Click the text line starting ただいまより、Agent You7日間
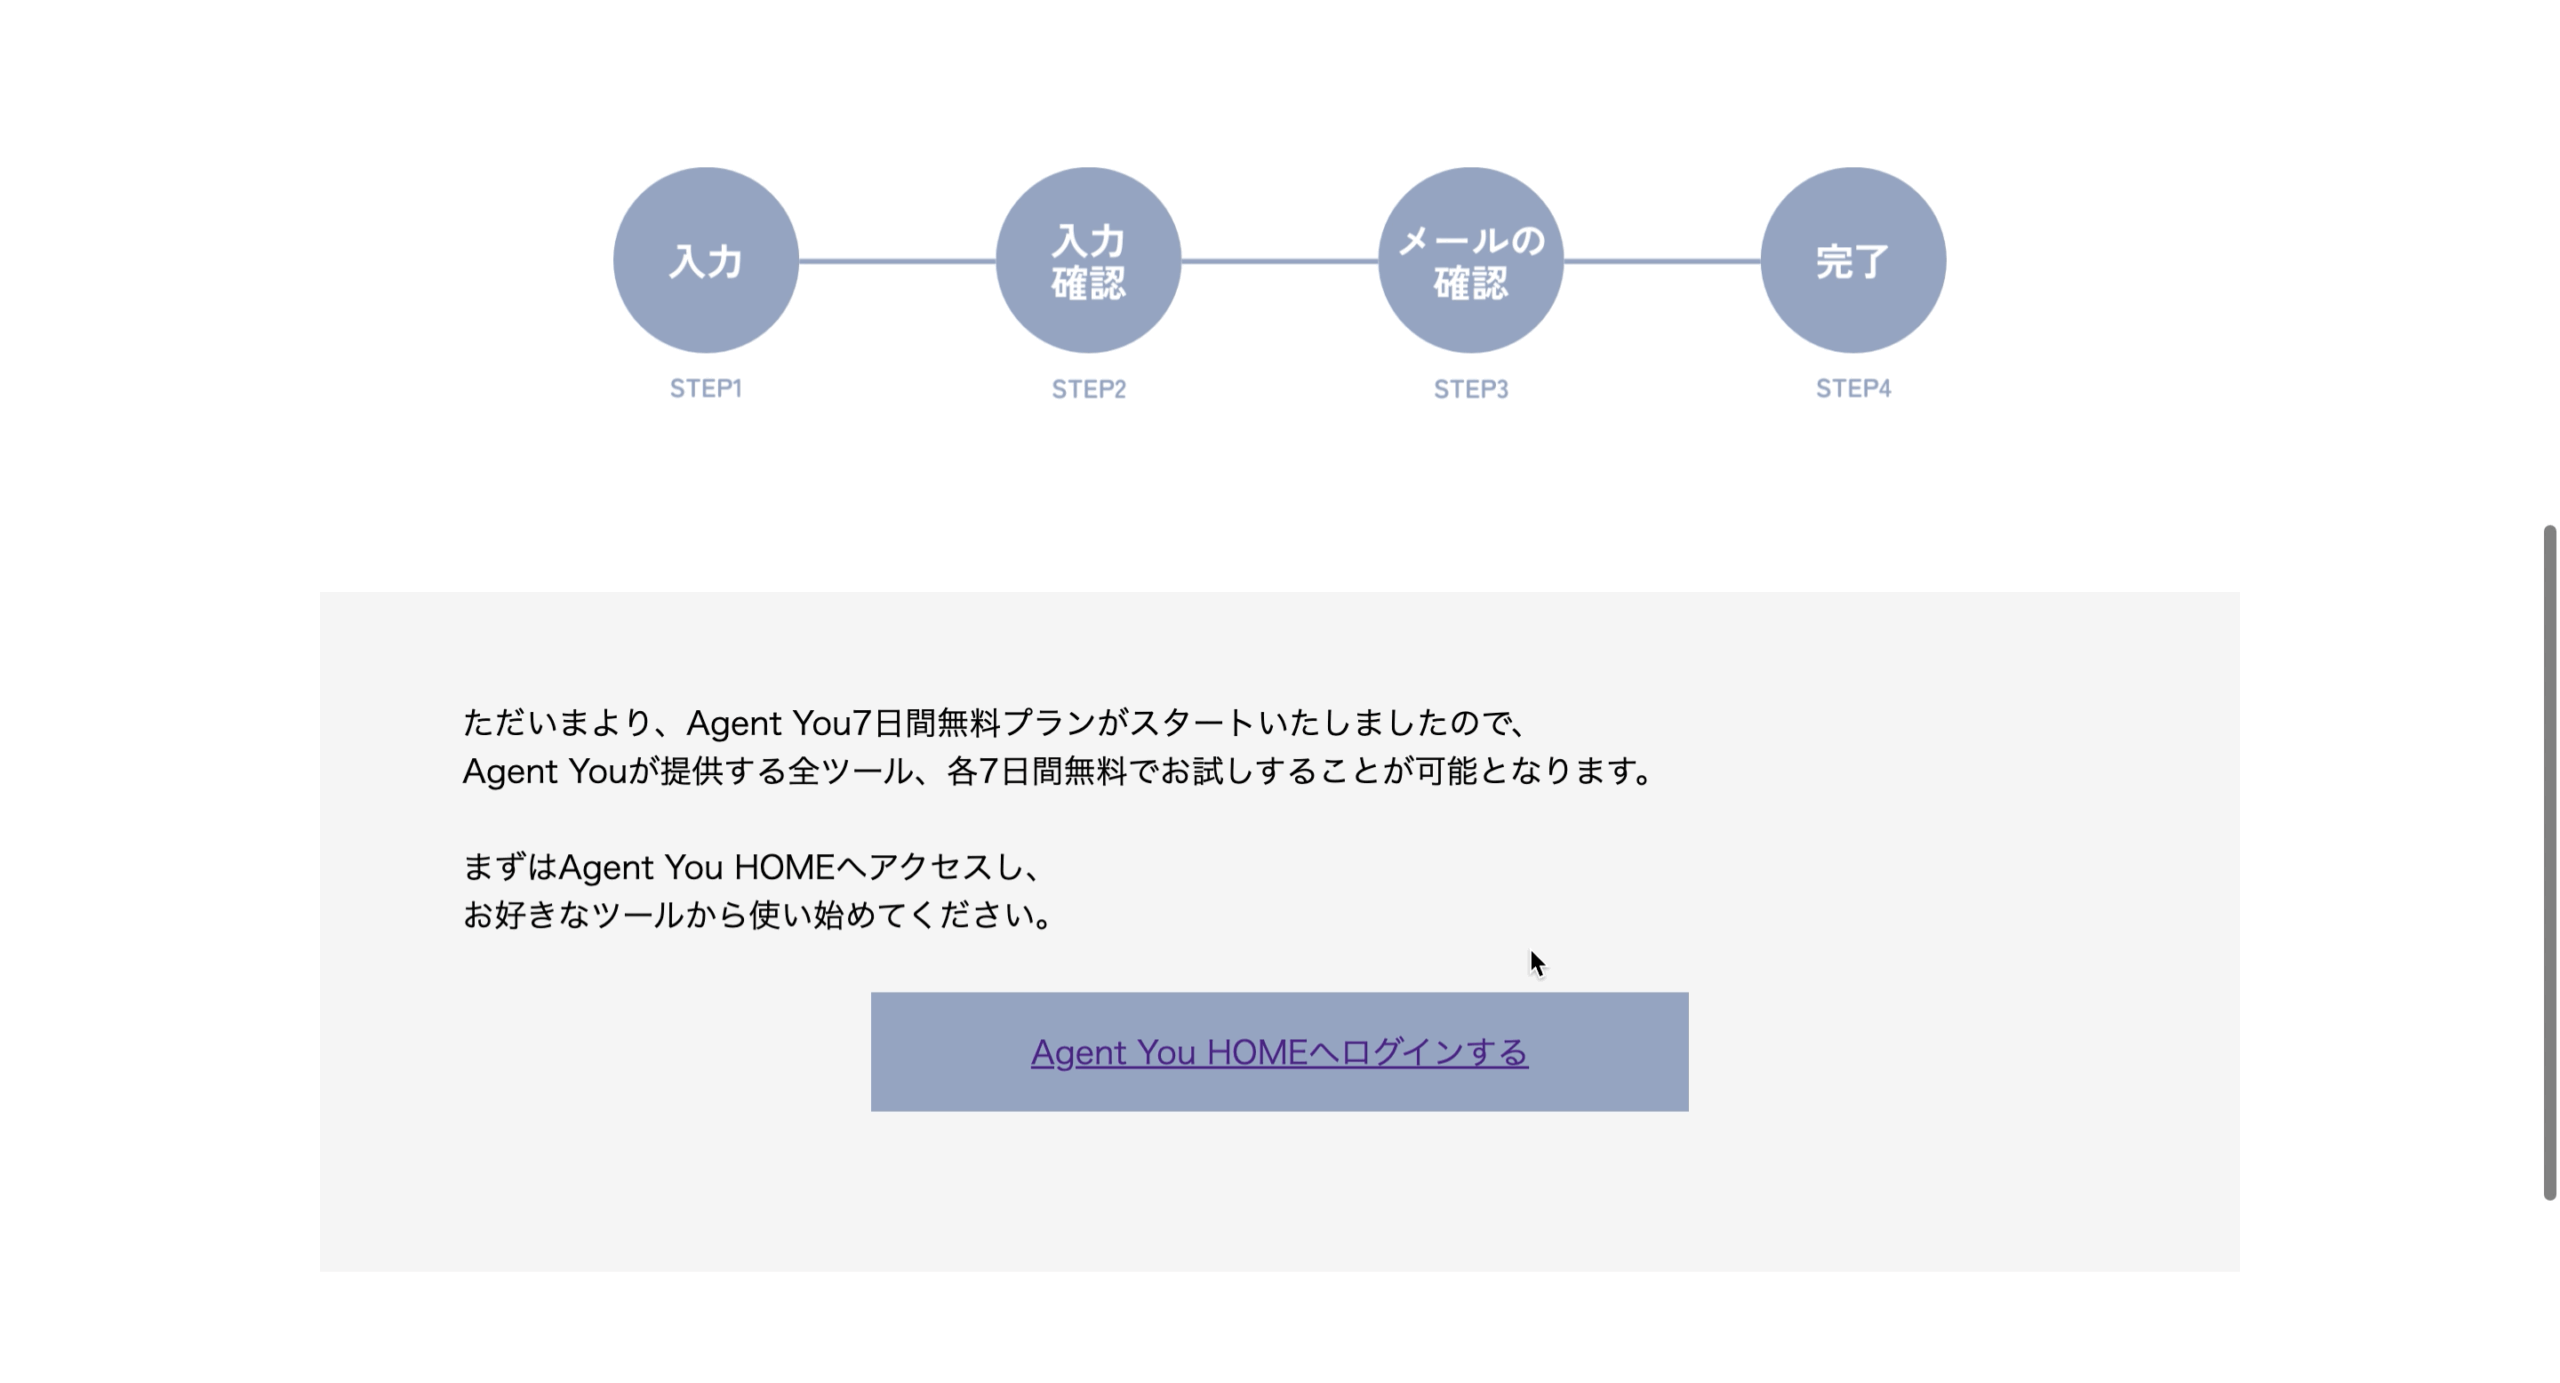 [x=993, y=722]
